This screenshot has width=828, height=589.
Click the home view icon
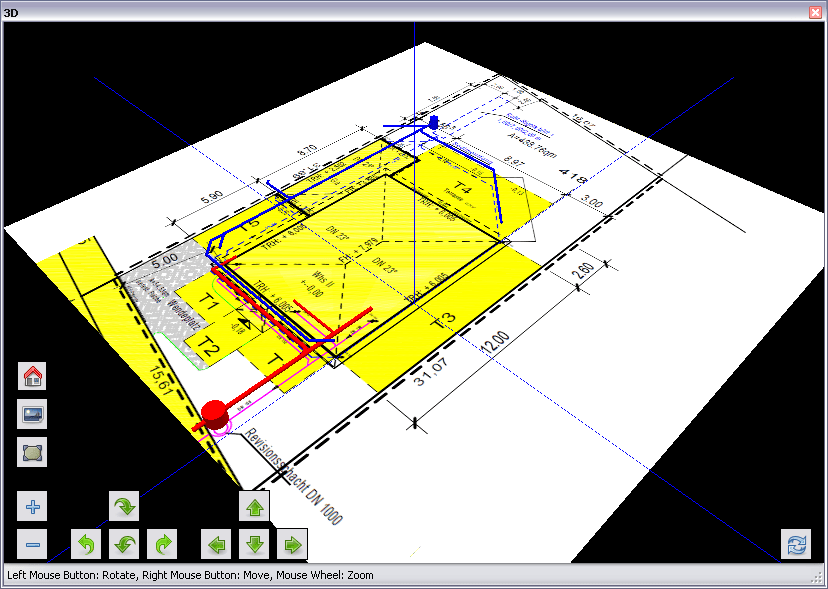coord(33,376)
